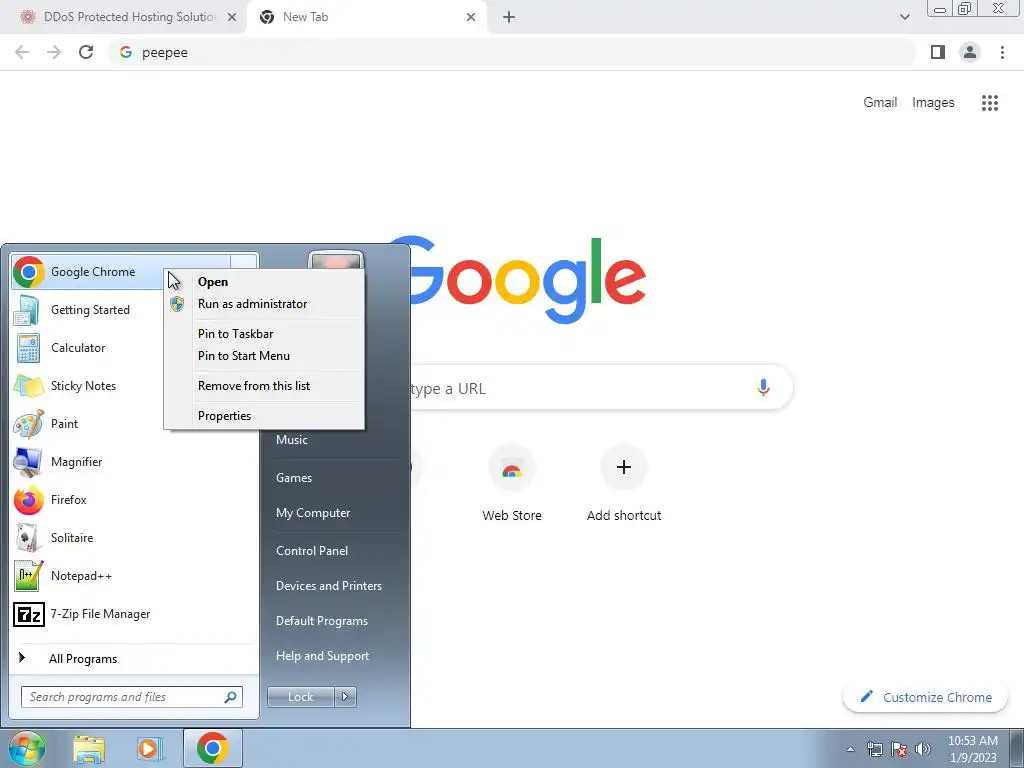Image resolution: width=1024 pixels, height=768 pixels.
Task: Close the New Tab tab
Action: click(x=471, y=17)
